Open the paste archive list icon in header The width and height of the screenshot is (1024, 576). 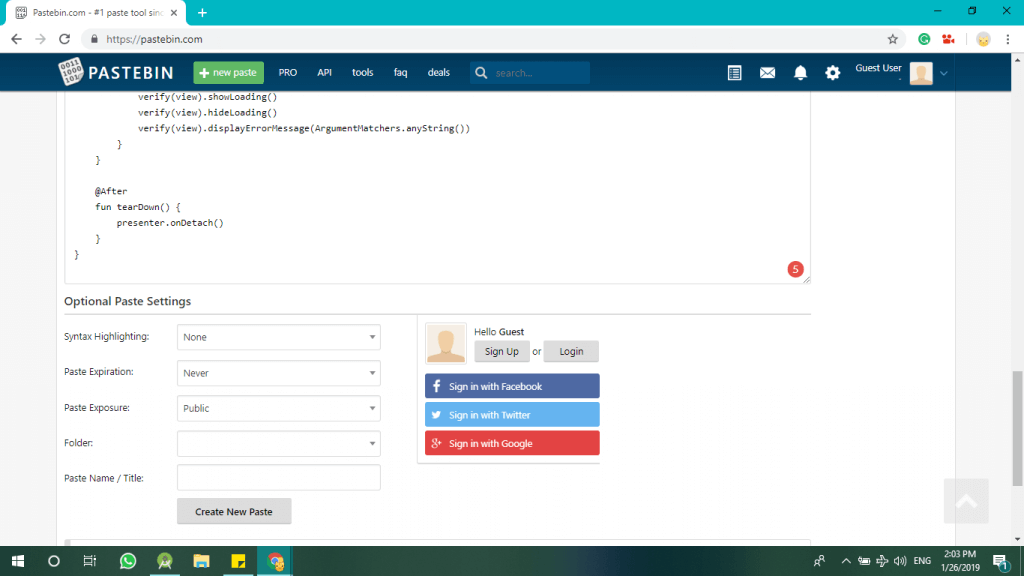735,72
